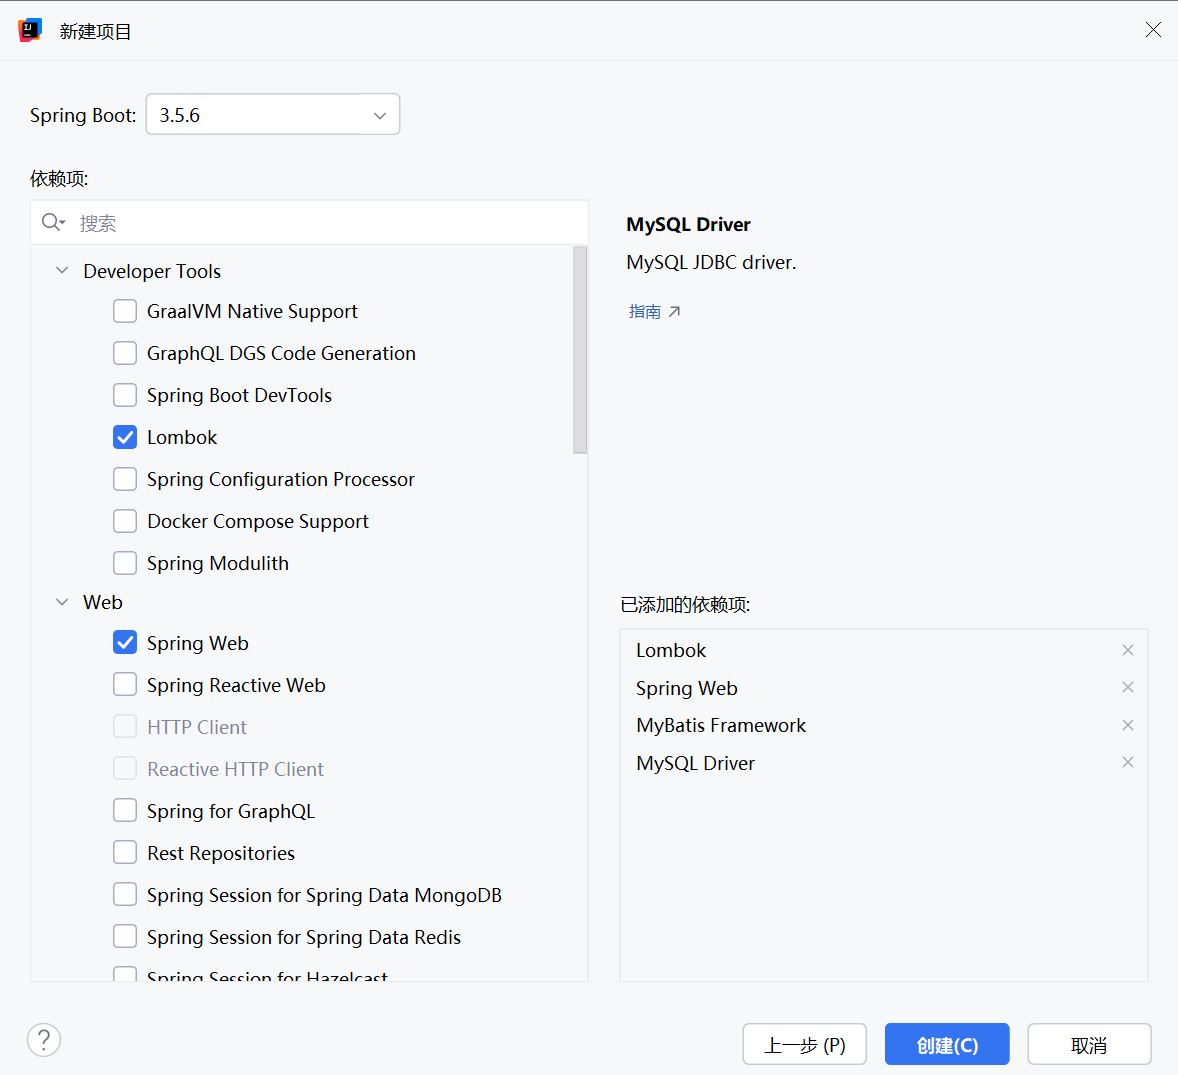Select MySQL Driver in added list

coord(884,763)
